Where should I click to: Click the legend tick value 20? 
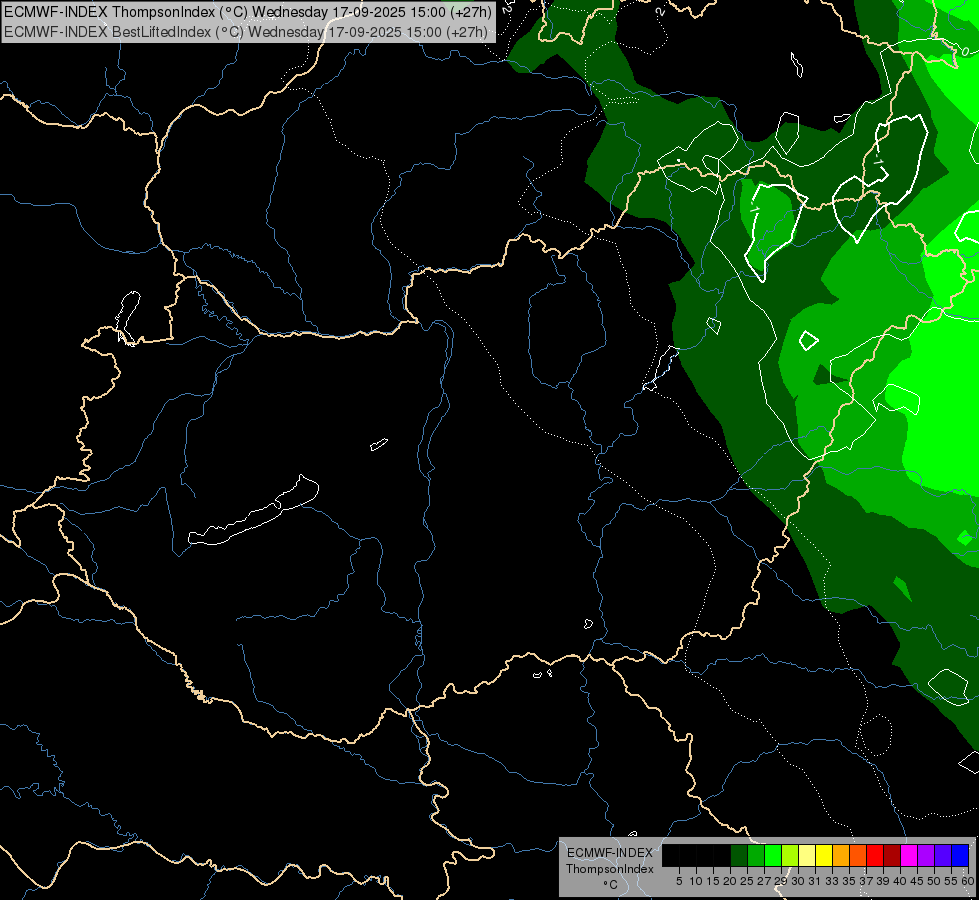(731, 881)
